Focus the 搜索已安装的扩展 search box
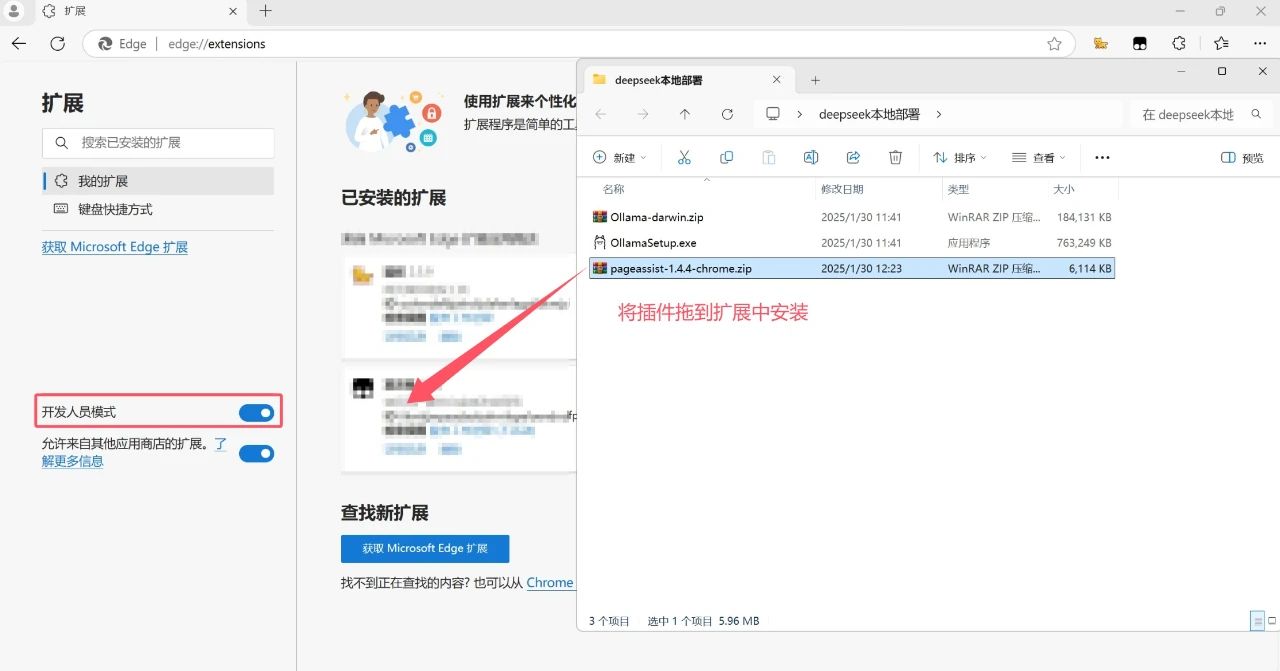This screenshot has height=671, width=1280. click(158, 143)
